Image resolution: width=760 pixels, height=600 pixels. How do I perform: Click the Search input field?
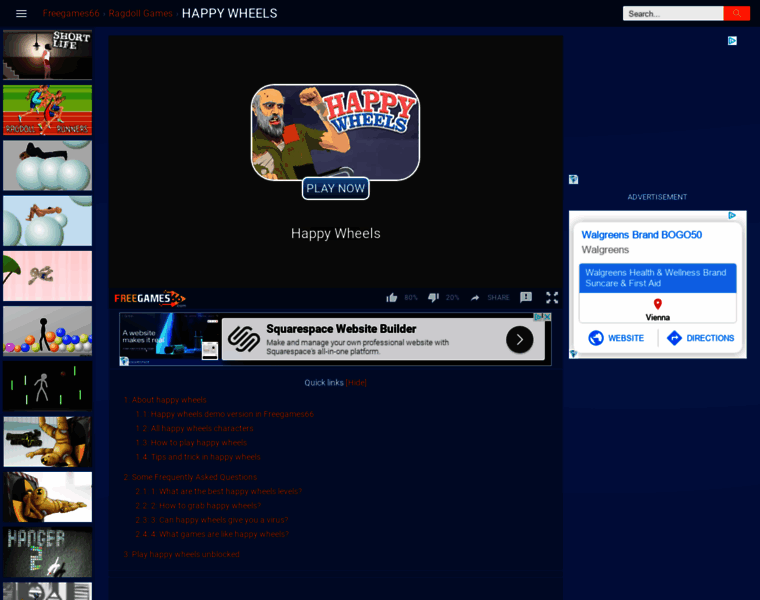coord(673,14)
